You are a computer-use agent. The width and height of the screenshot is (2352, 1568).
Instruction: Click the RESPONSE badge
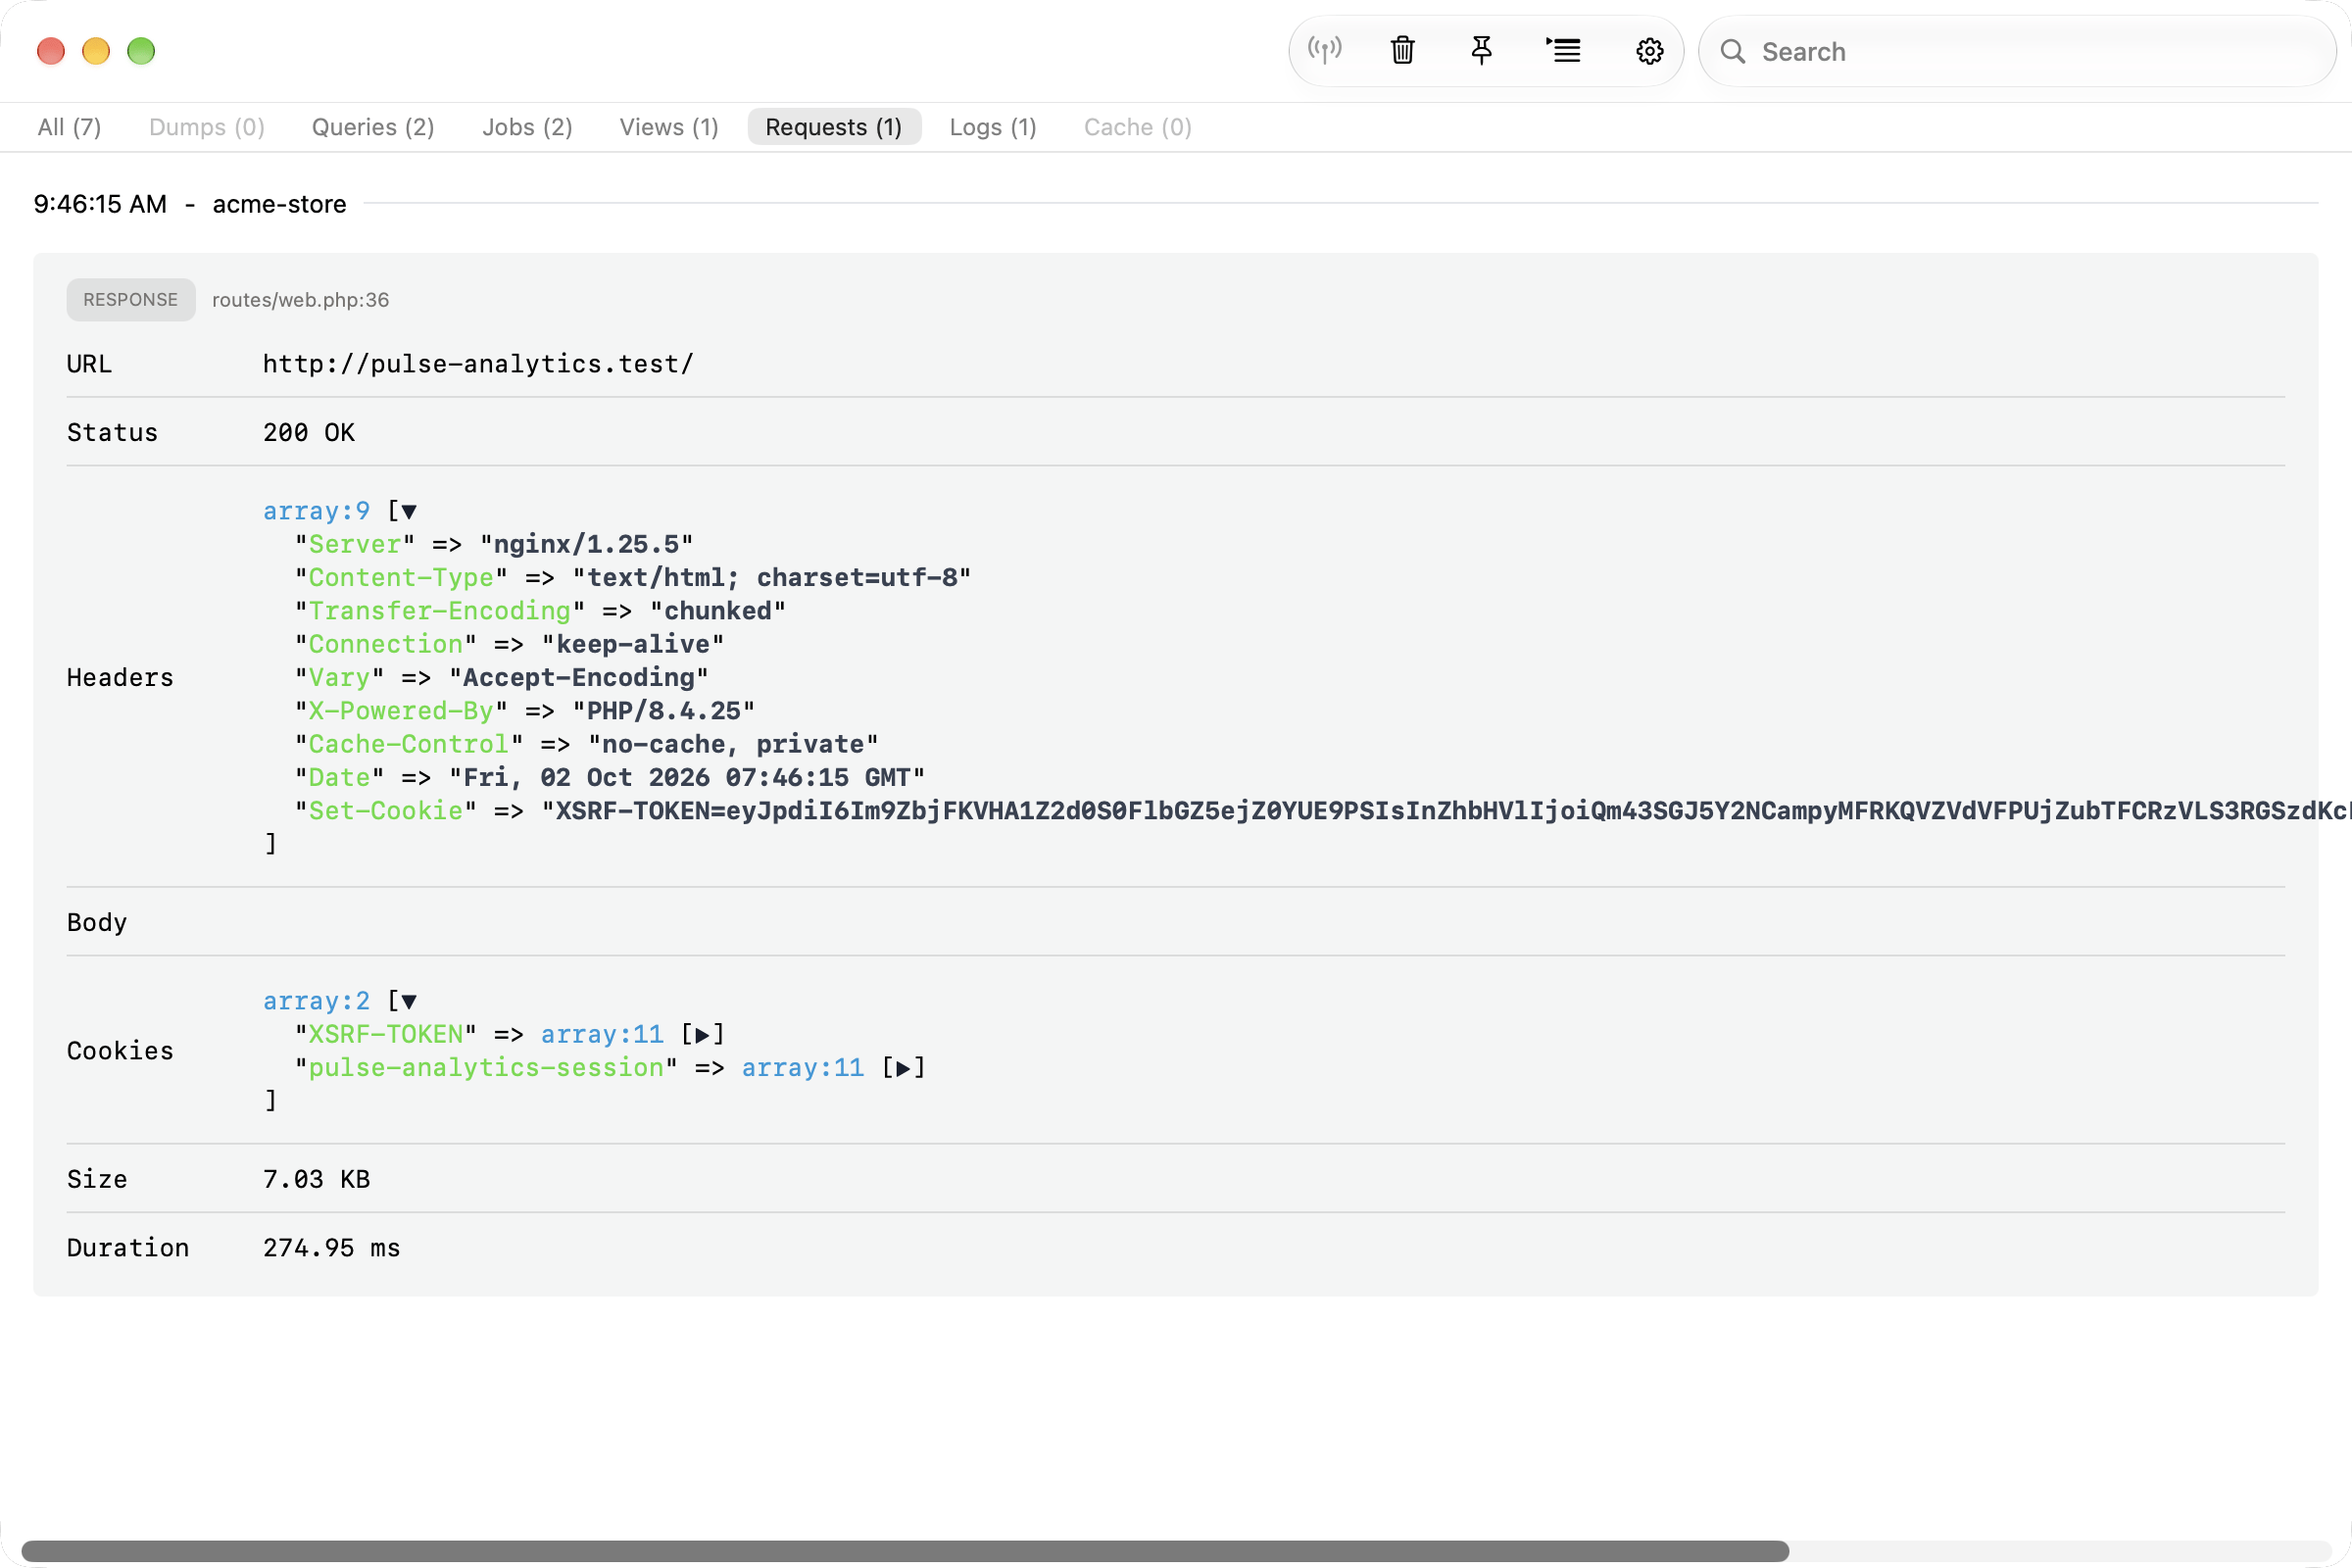(x=131, y=300)
